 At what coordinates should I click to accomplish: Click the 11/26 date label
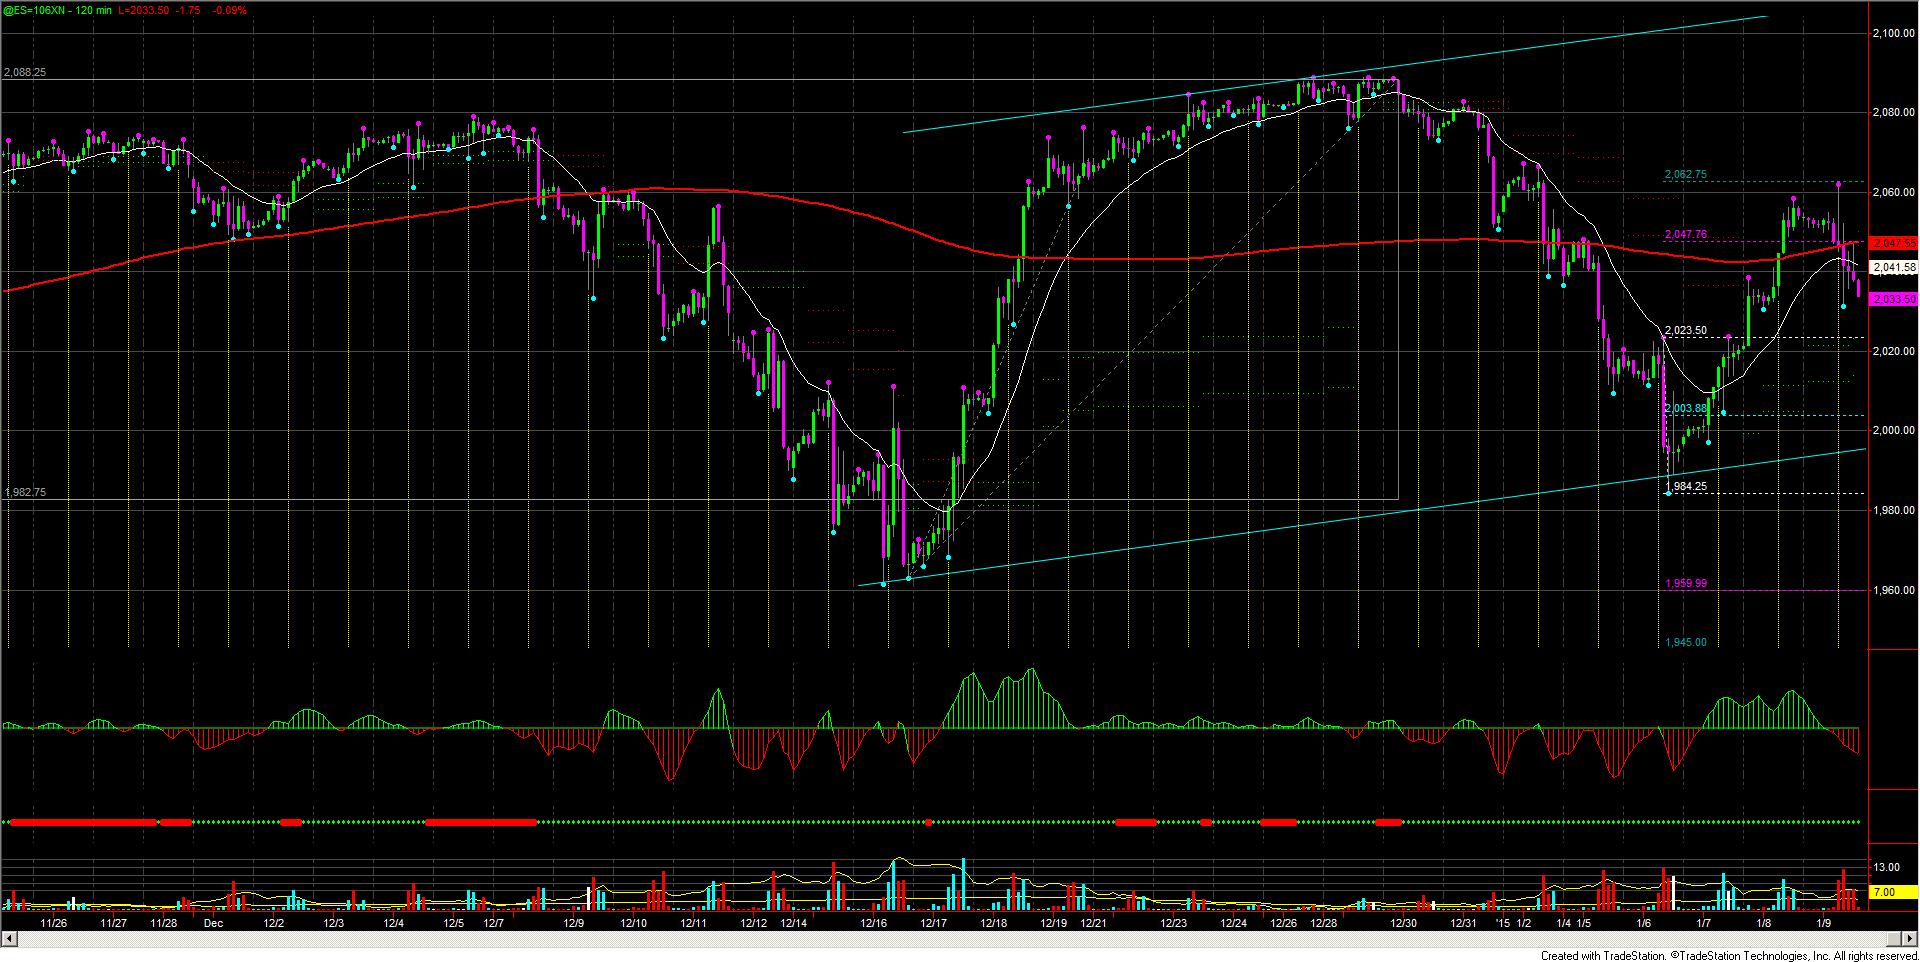pyautogui.click(x=54, y=924)
